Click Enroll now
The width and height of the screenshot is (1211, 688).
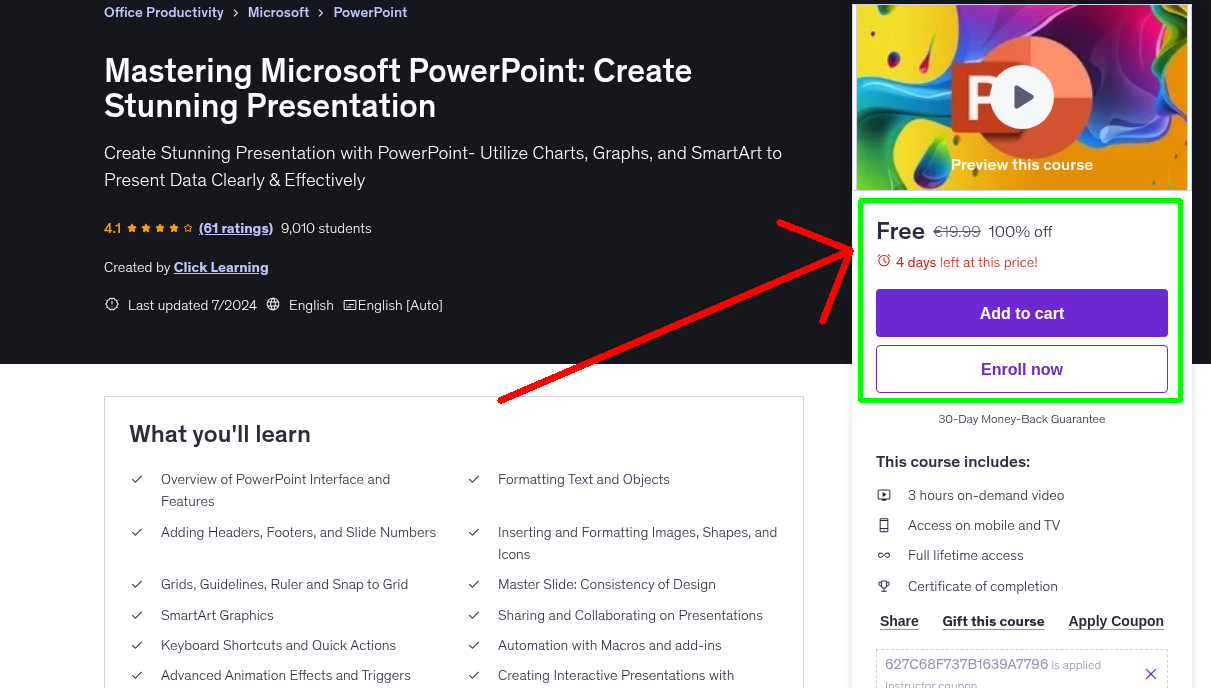(x=1021, y=368)
